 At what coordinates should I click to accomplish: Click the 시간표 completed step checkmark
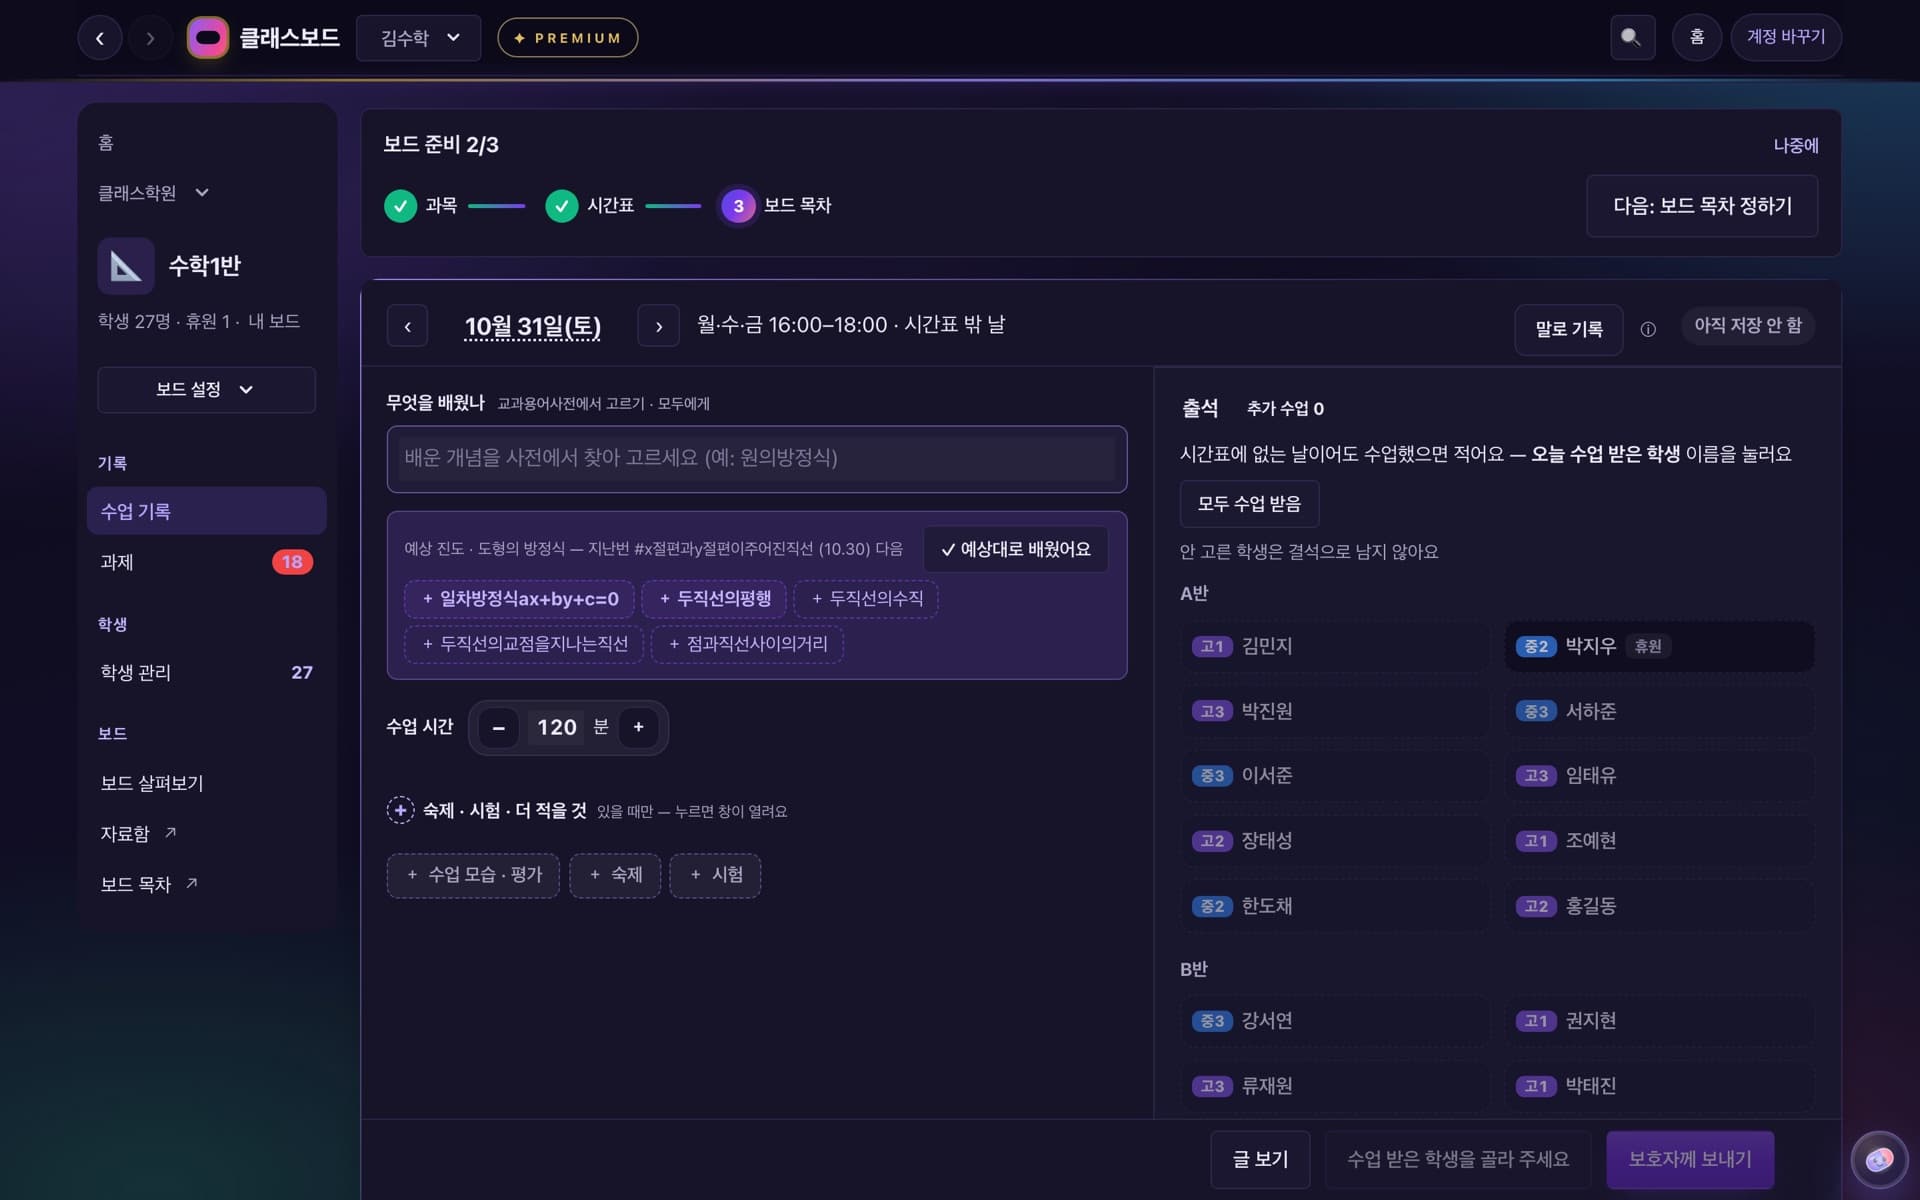[561, 206]
